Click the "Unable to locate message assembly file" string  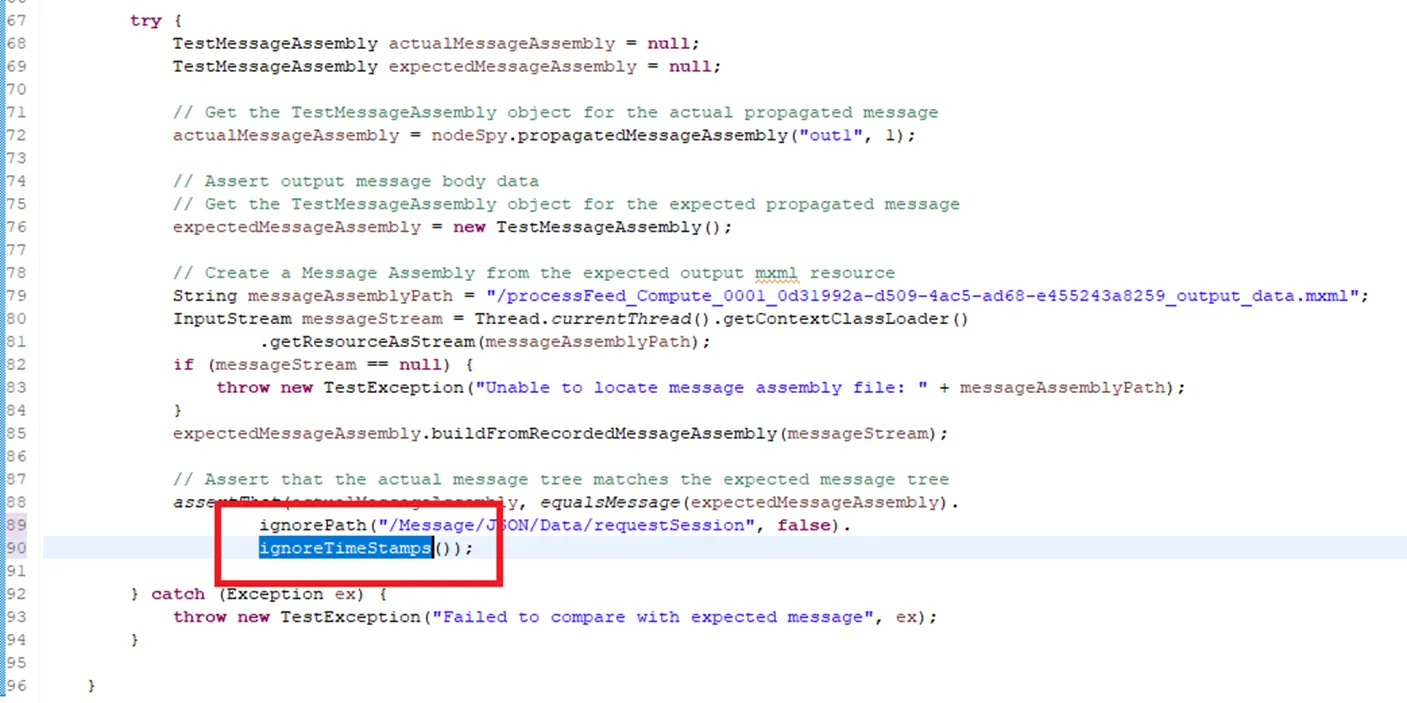(701, 388)
